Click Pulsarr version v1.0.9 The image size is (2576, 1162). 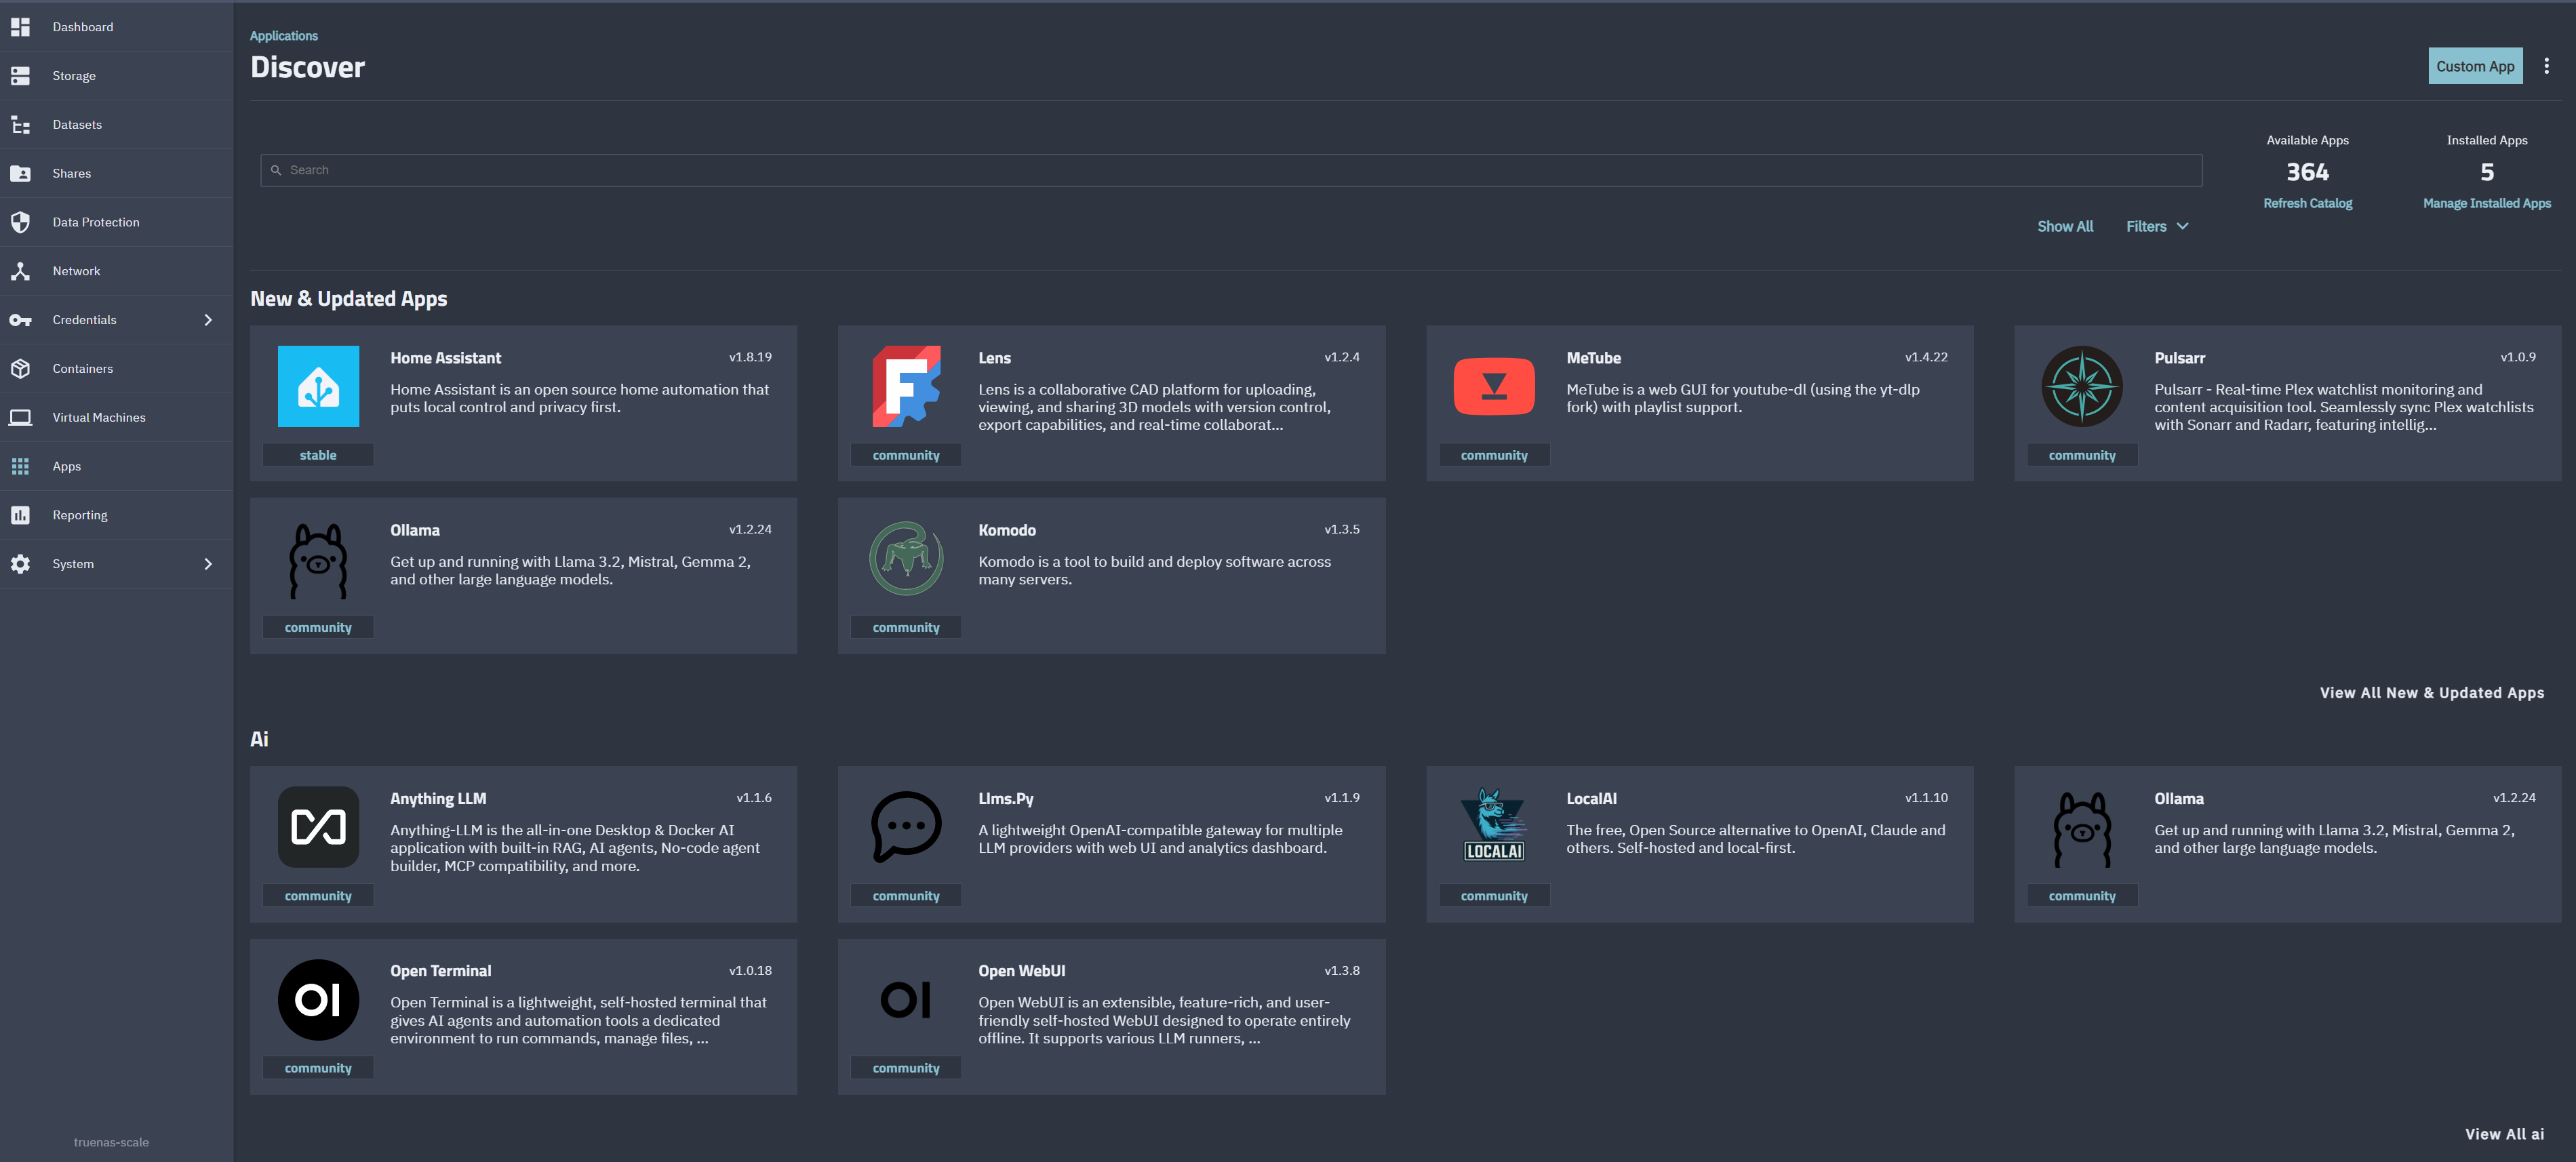click(2518, 357)
